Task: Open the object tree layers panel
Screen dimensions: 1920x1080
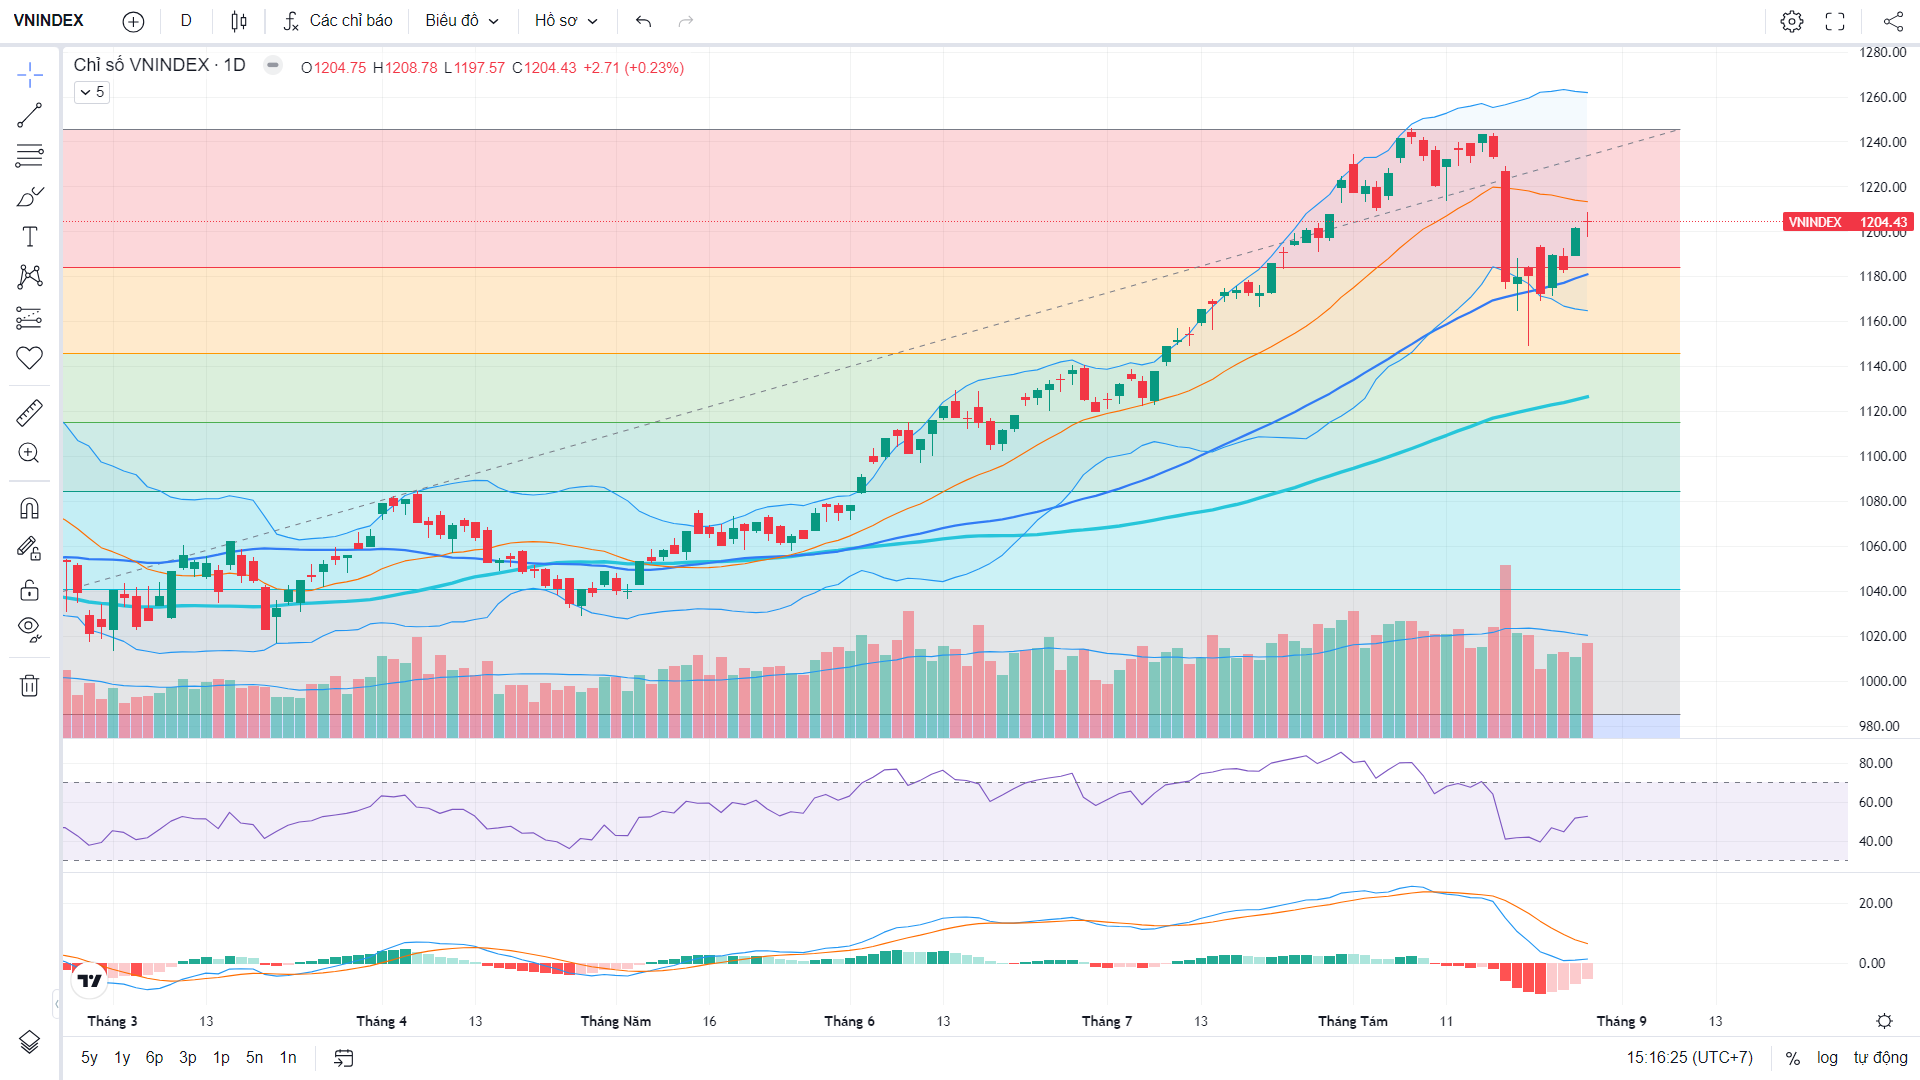Action: pos(30,1042)
